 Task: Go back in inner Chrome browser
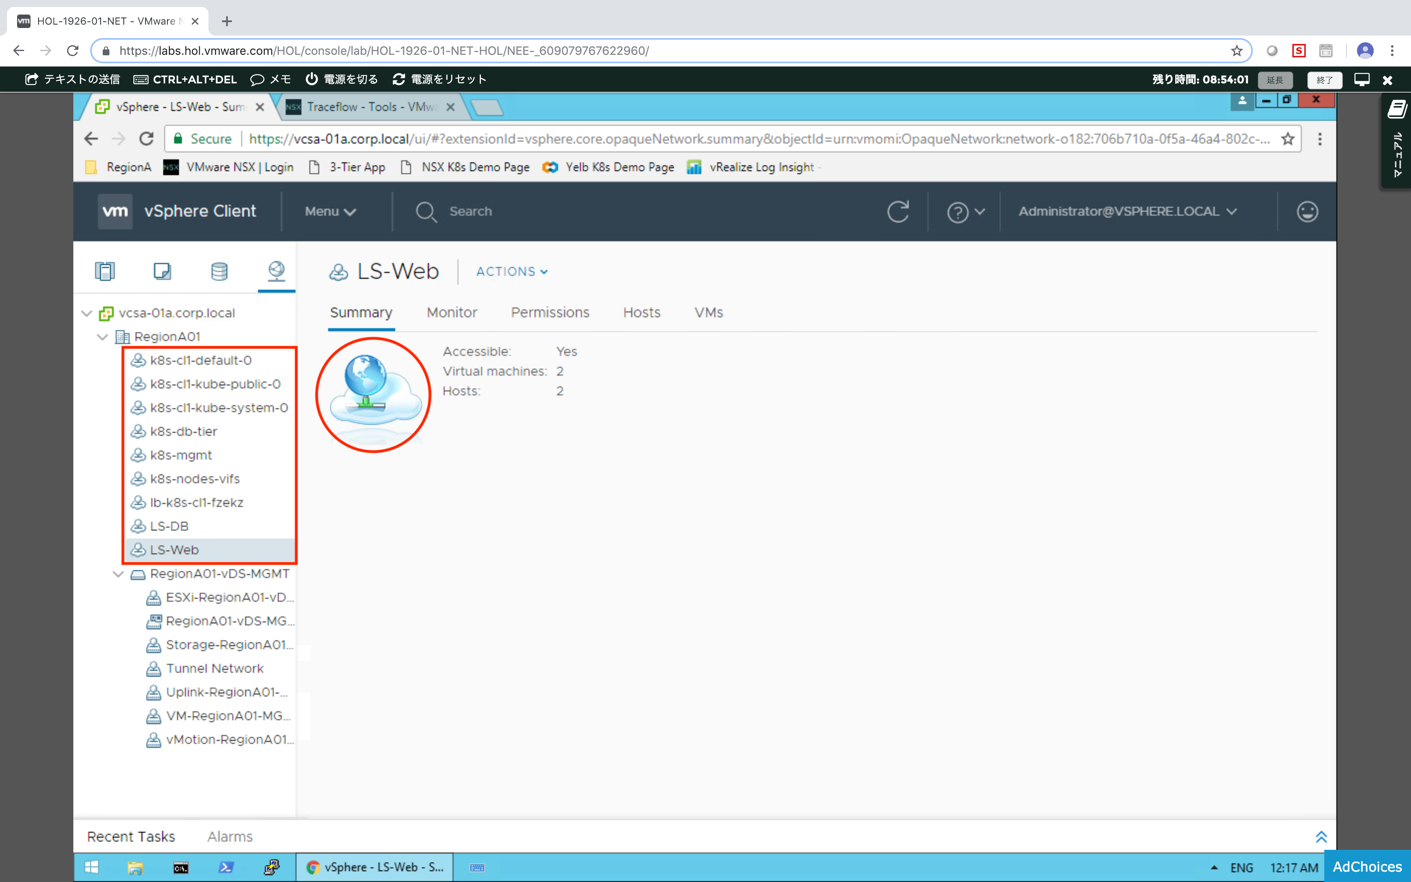91,139
